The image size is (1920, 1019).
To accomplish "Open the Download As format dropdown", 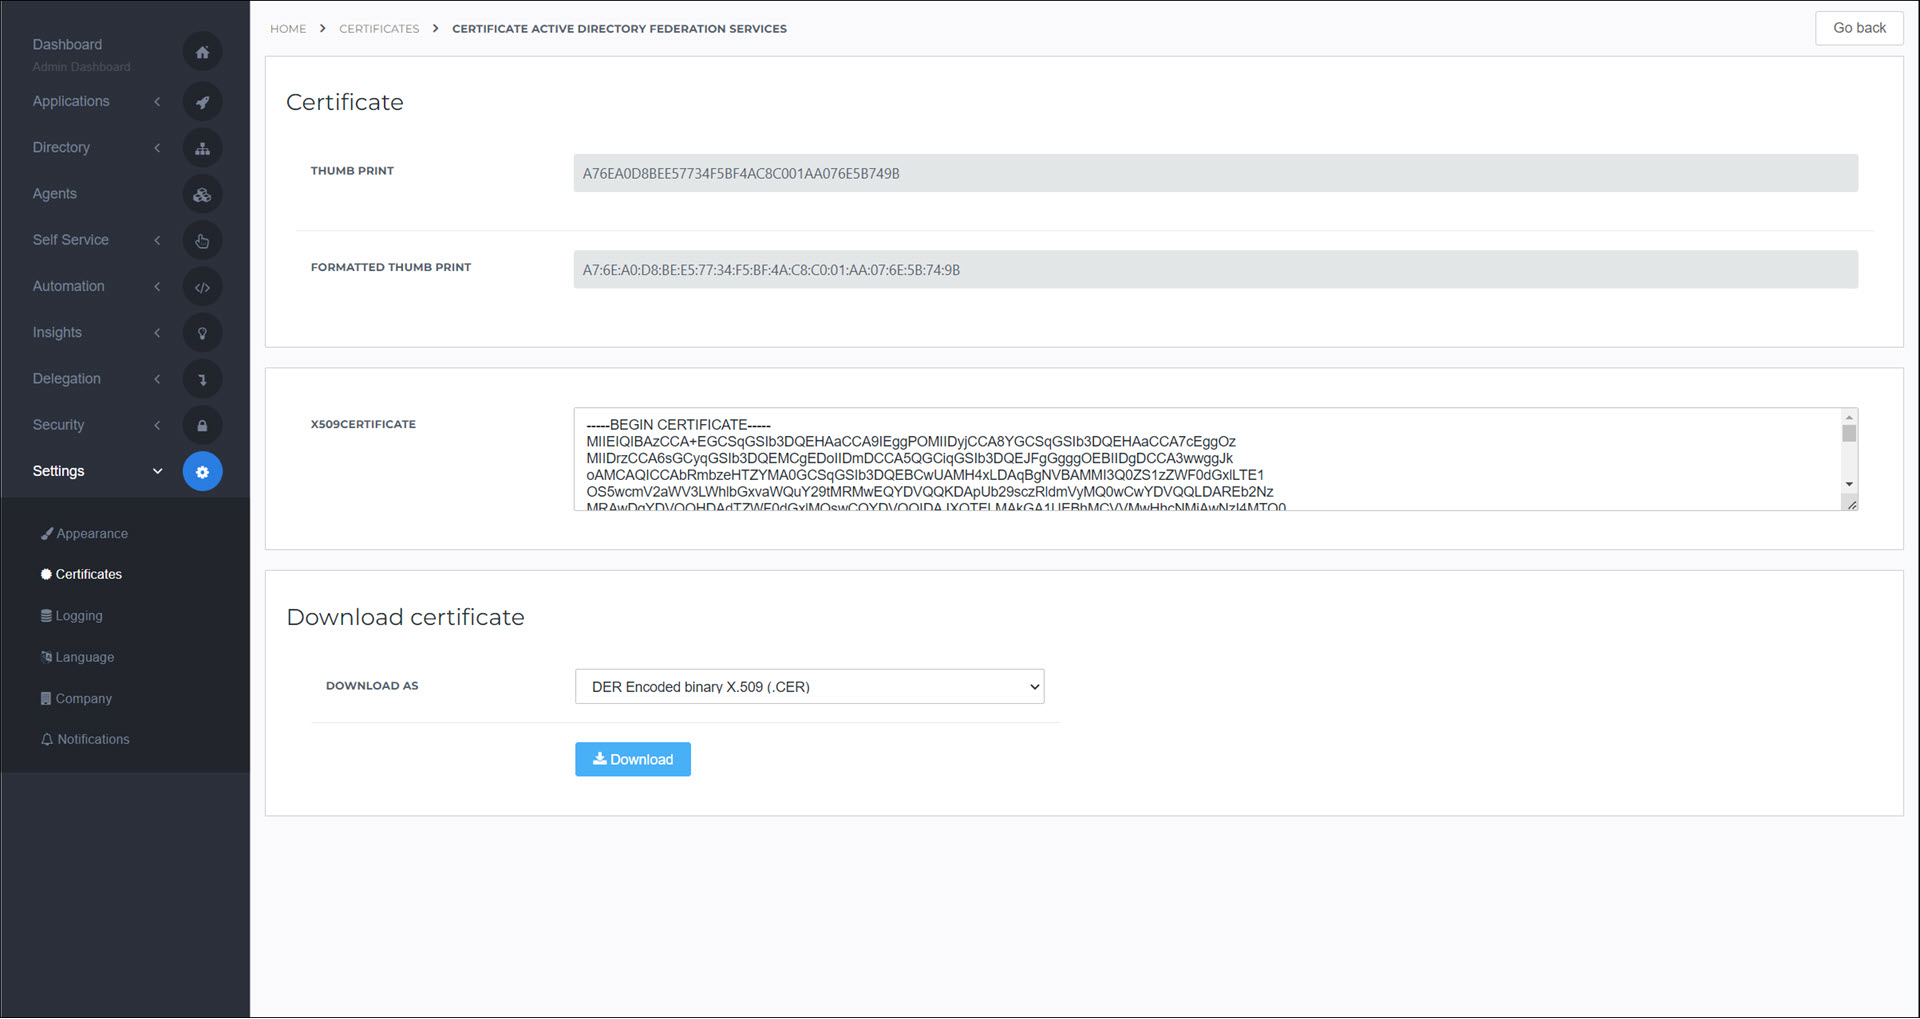I will click(809, 687).
